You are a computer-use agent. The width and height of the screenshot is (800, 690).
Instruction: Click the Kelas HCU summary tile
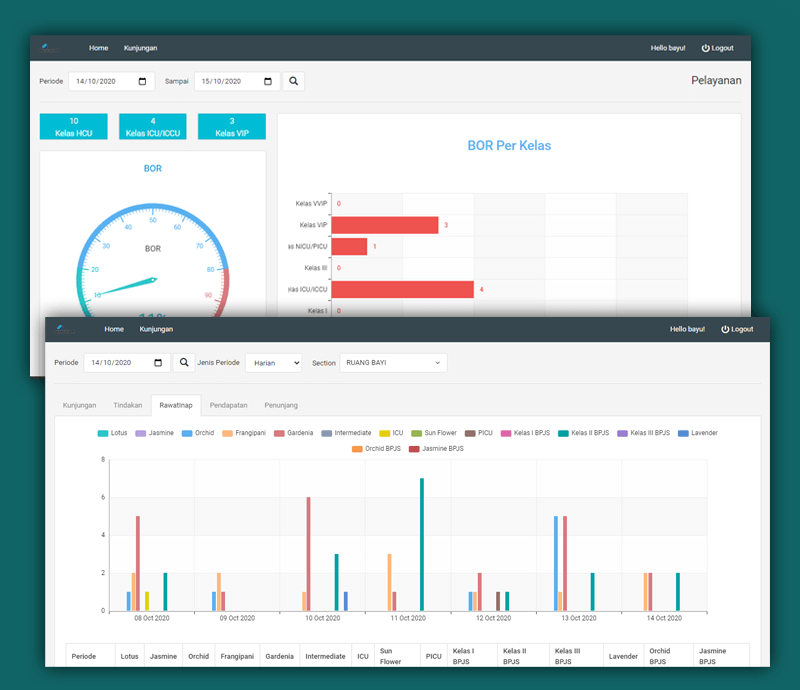pos(74,126)
